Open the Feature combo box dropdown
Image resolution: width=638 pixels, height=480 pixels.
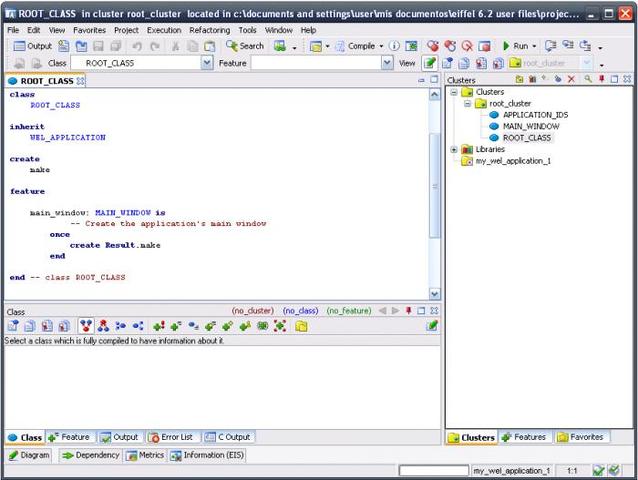(387, 63)
